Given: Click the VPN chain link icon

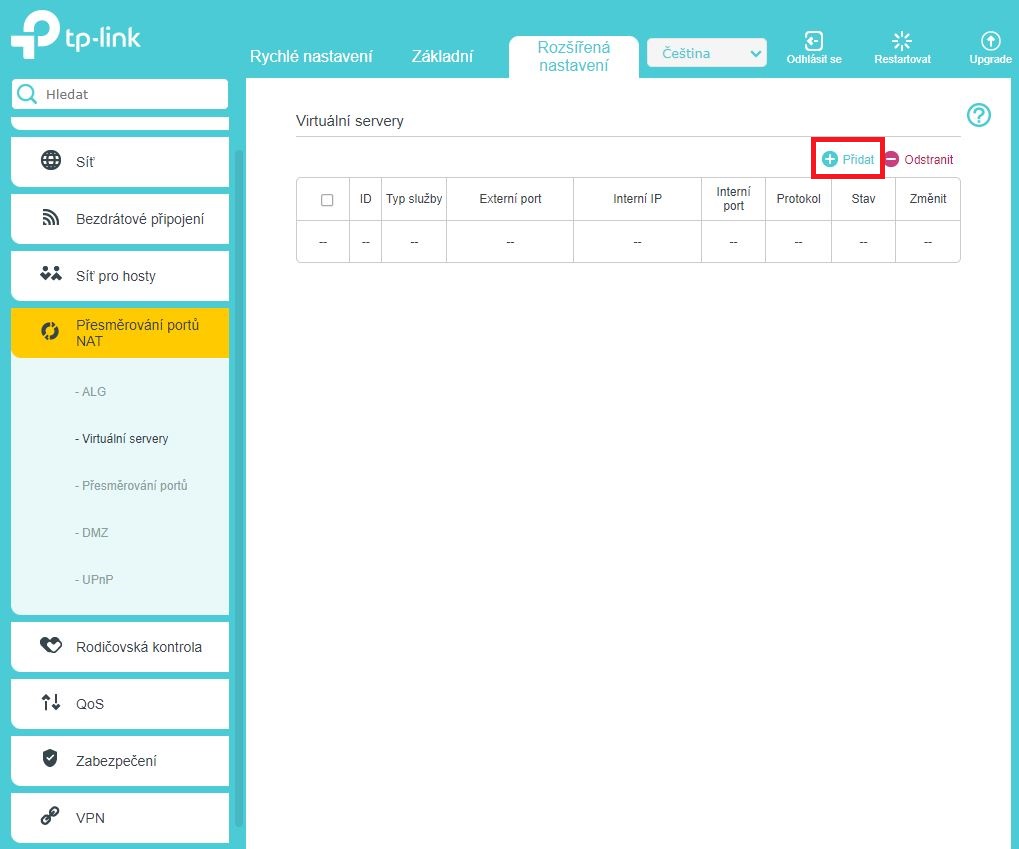Looking at the screenshot, I should pos(50,817).
